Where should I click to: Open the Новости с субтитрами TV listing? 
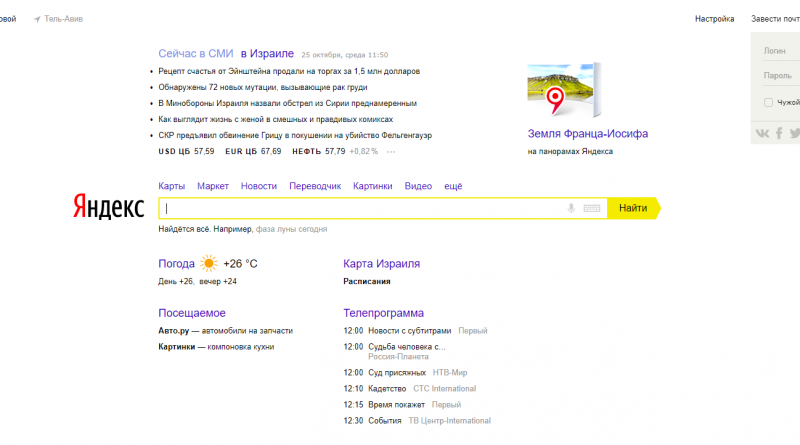(410, 331)
